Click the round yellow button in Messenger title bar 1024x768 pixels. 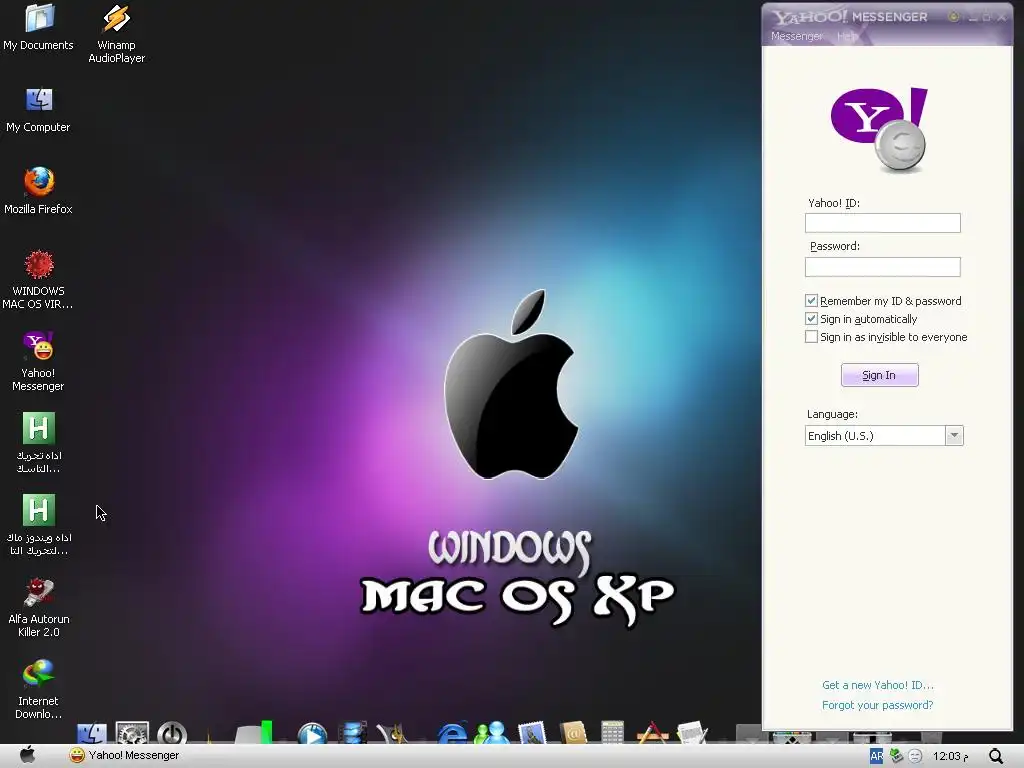953,17
